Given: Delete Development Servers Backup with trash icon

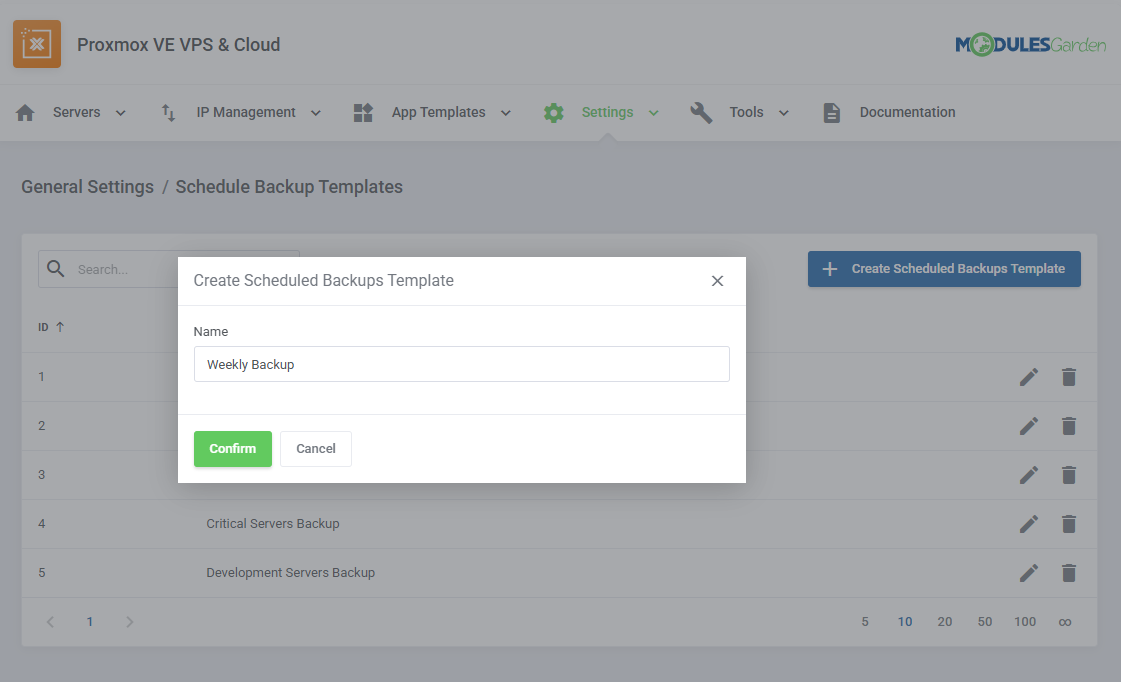Looking at the screenshot, I should click(x=1069, y=573).
